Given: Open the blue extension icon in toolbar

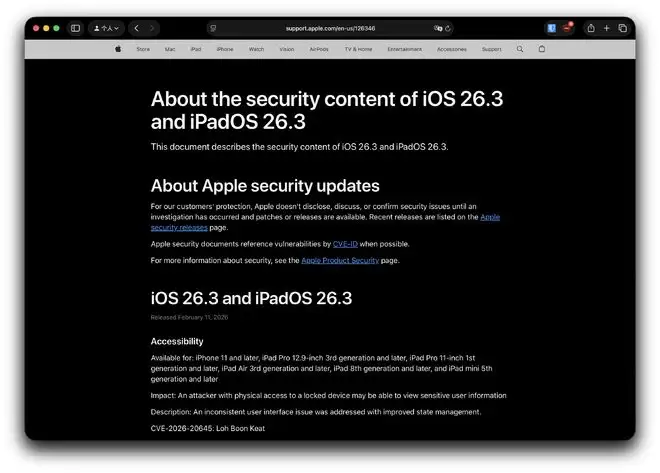Looking at the screenshot, I should [x=551, y=28].
